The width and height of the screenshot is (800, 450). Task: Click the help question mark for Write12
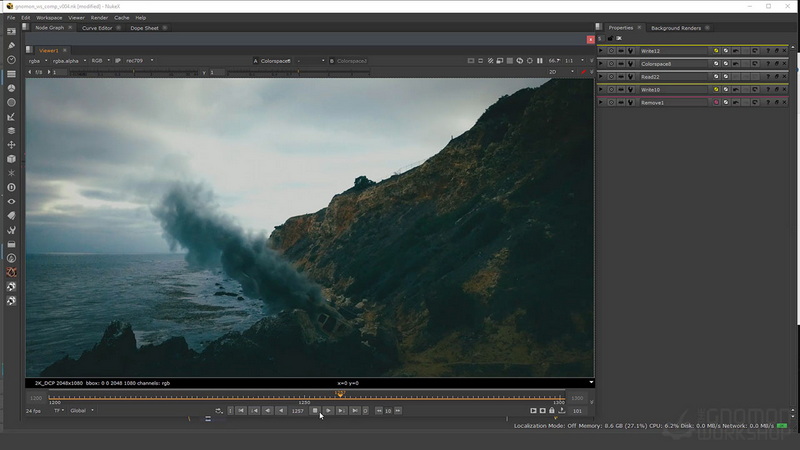768,51
